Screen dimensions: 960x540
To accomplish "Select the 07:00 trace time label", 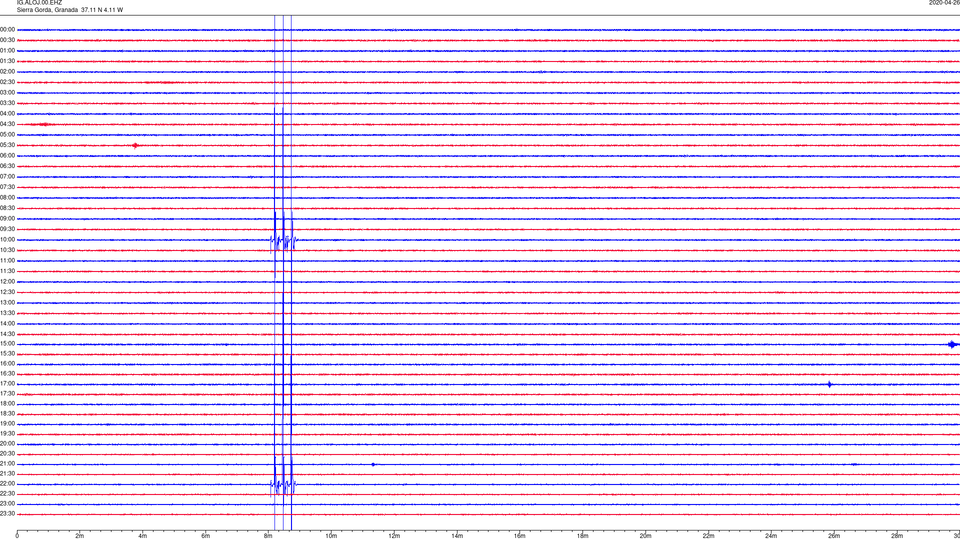I will pyautogui.click(x=7, y=176).
